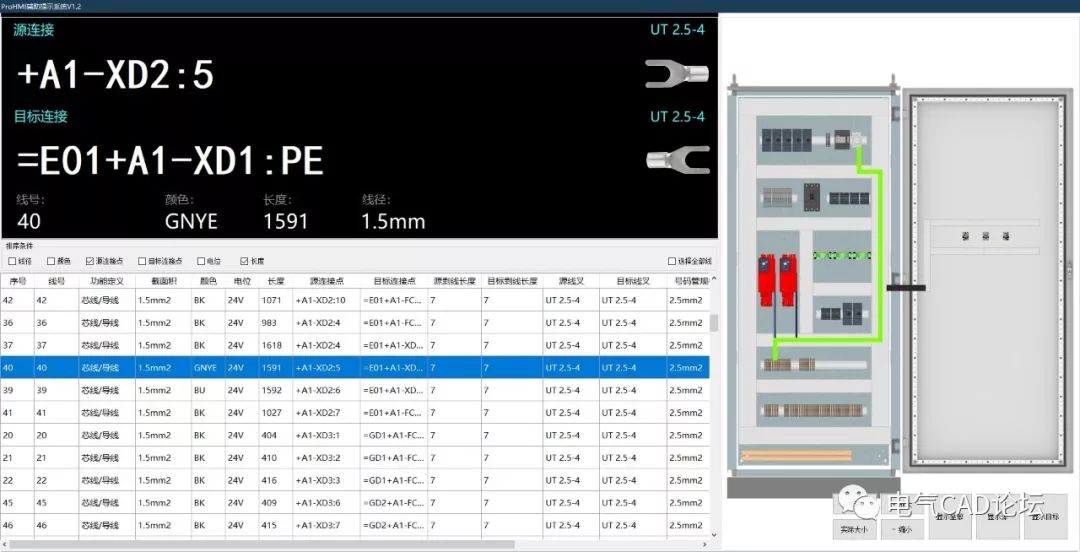The image size is (1080, 552).
Task: Click the 目标线叉 column header
Action: pyautogui.click(x=632, y=281)
